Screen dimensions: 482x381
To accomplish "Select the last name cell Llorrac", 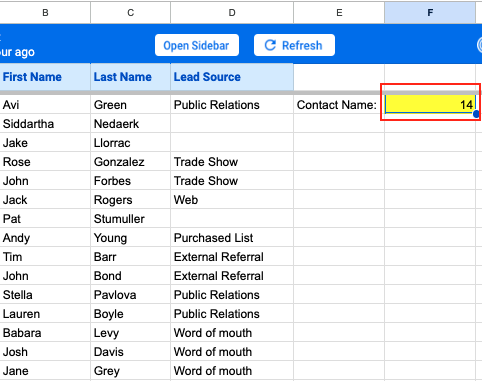I will [130, 143].
